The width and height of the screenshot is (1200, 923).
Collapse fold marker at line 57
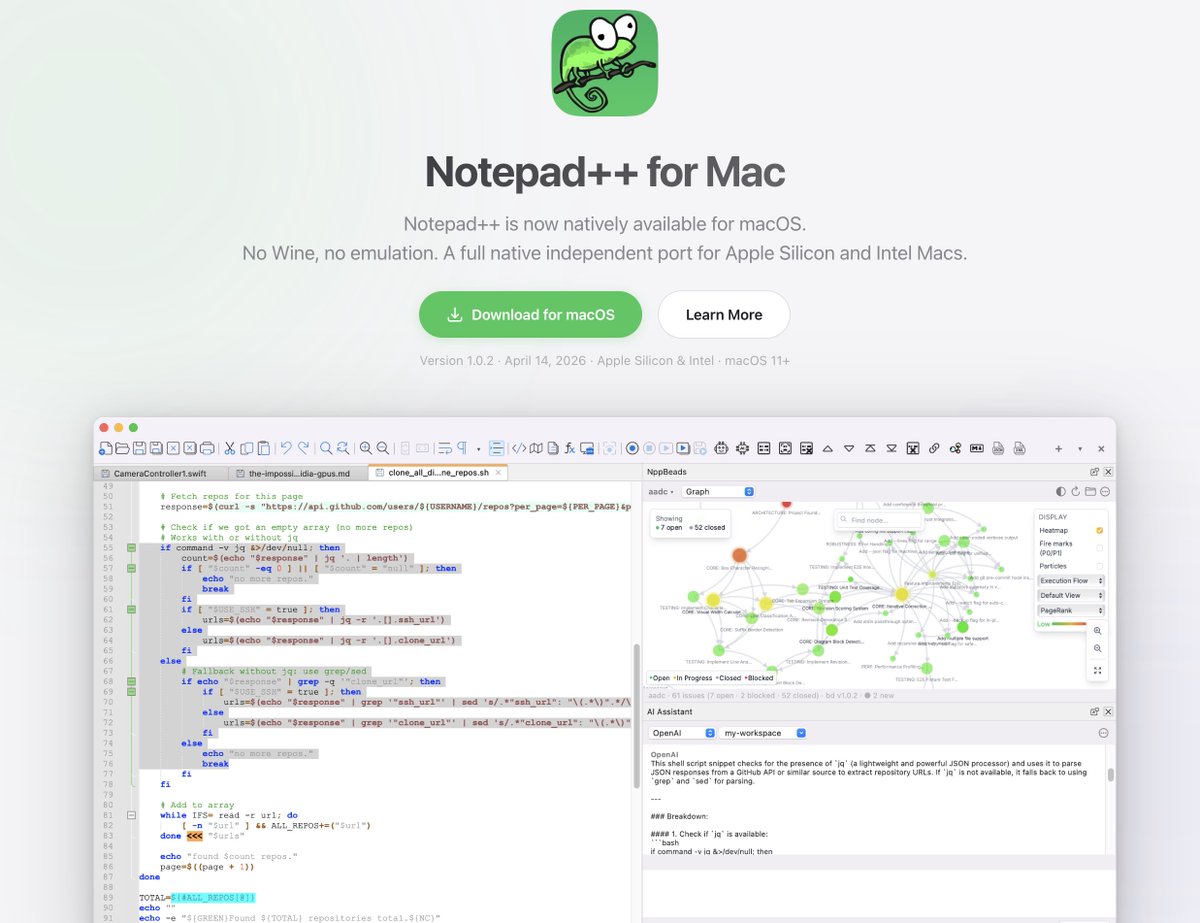click(131, 568)
